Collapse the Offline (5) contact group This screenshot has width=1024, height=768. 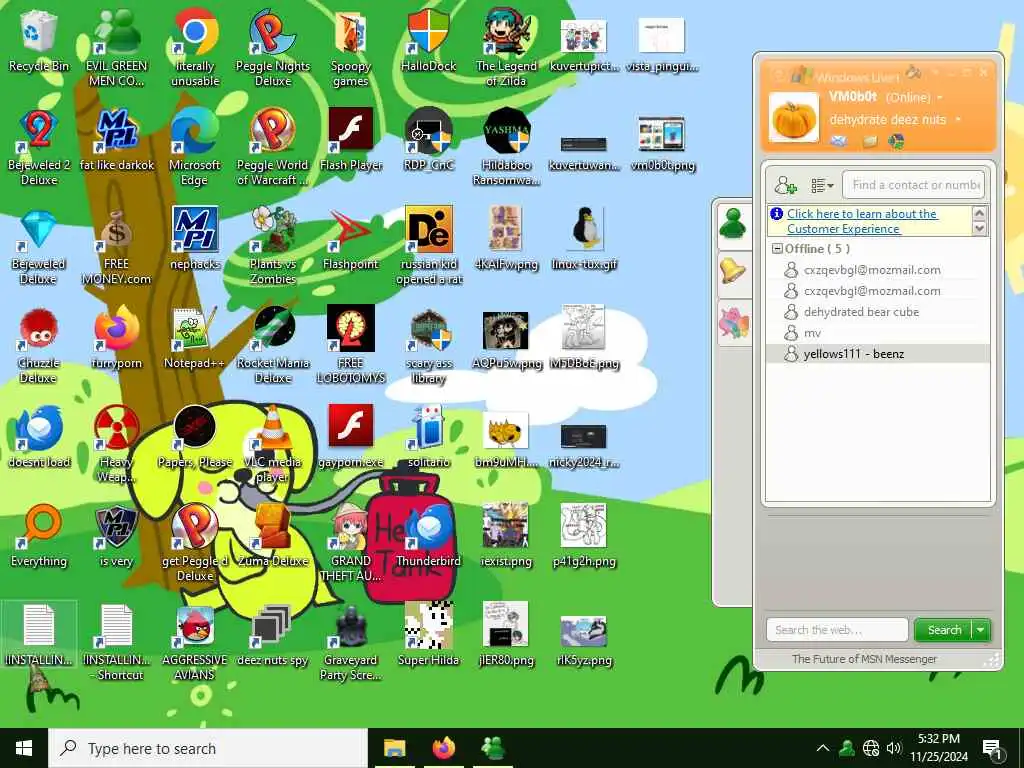pyautogui.click(x=777, y=249)
